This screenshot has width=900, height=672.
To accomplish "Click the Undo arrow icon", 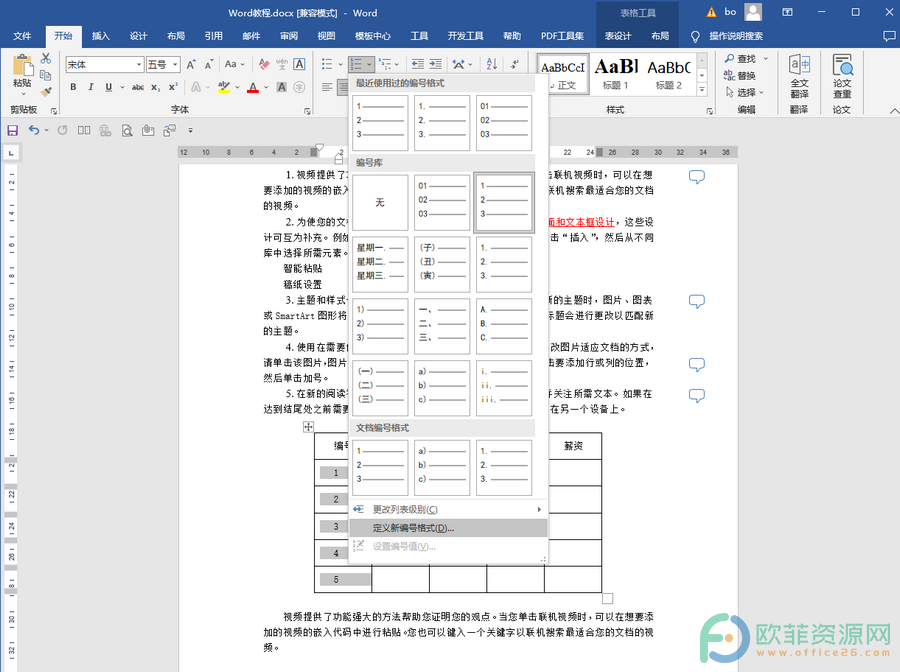I will click(x=34, y=130).
